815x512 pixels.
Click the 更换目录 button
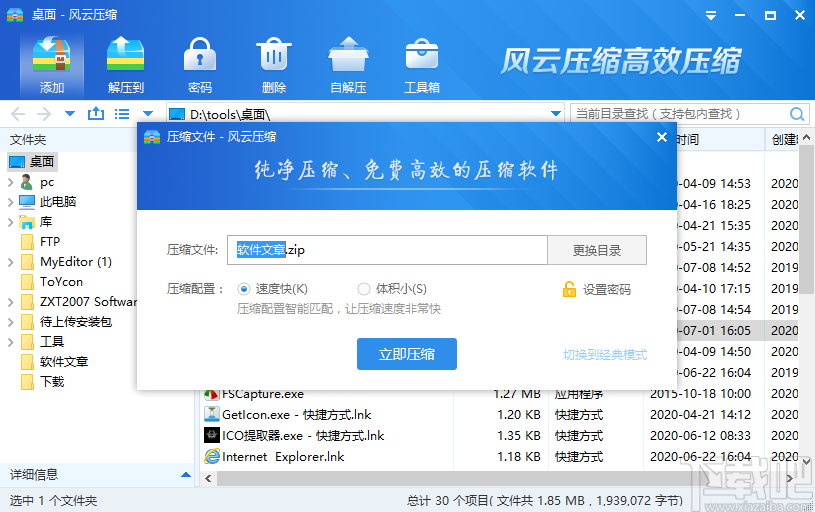597,250
